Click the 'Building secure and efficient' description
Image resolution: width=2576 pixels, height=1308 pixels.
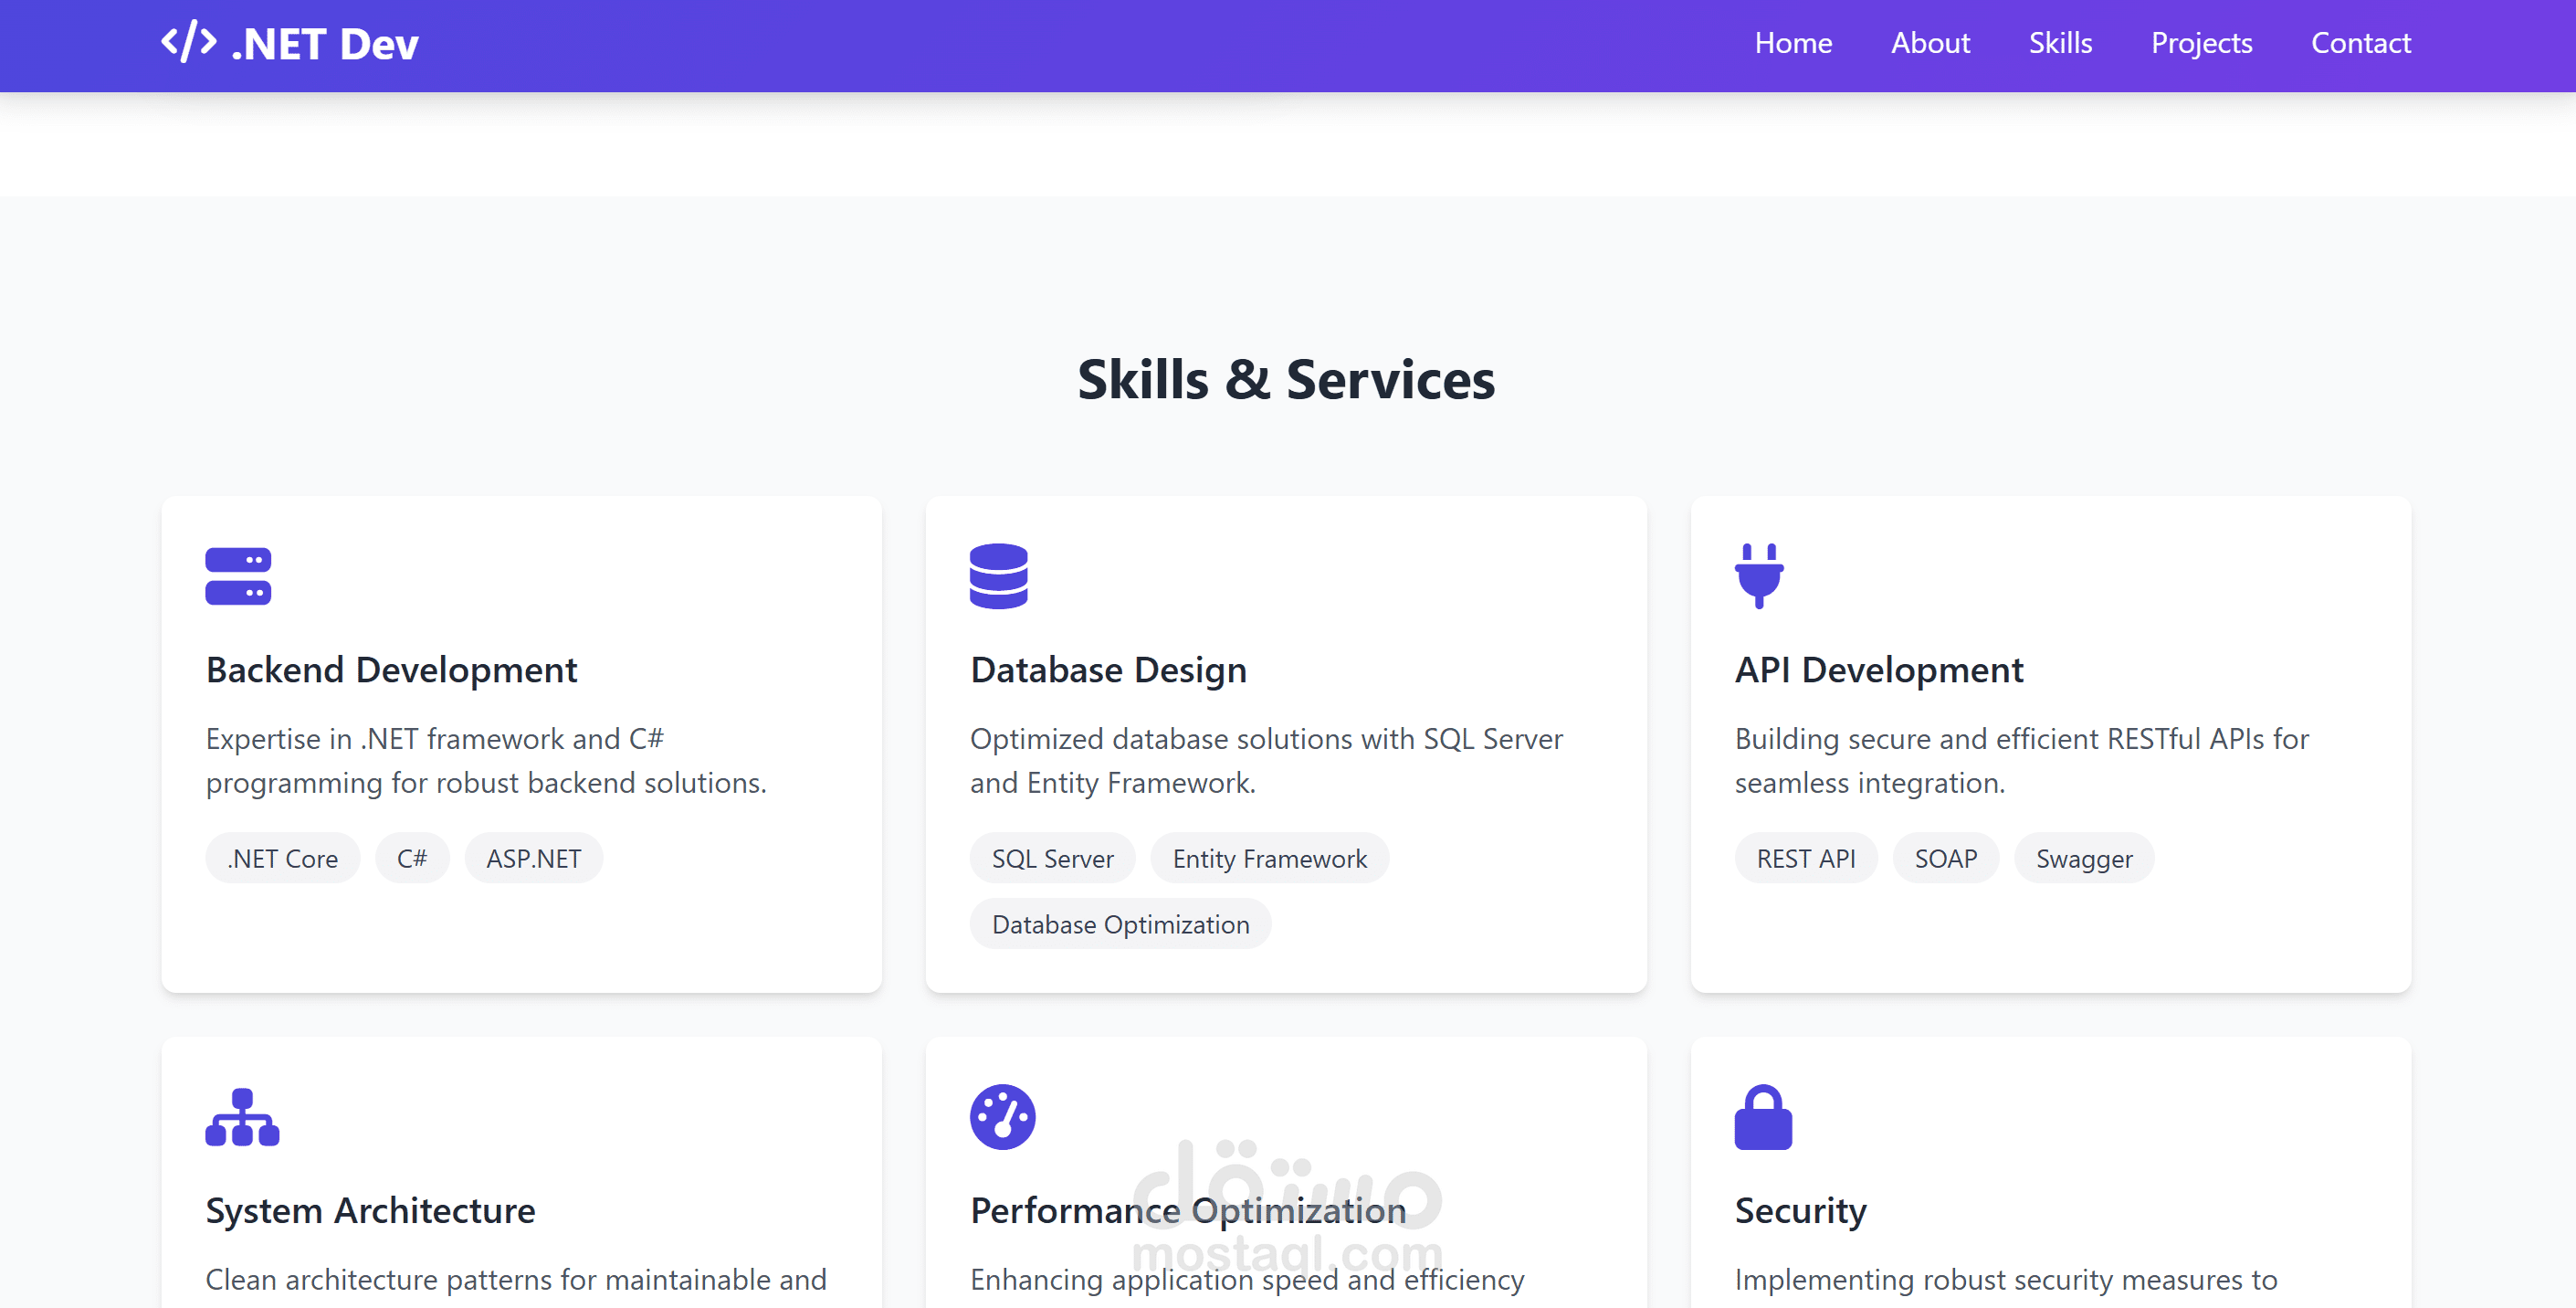click(x=2022, y=760)
